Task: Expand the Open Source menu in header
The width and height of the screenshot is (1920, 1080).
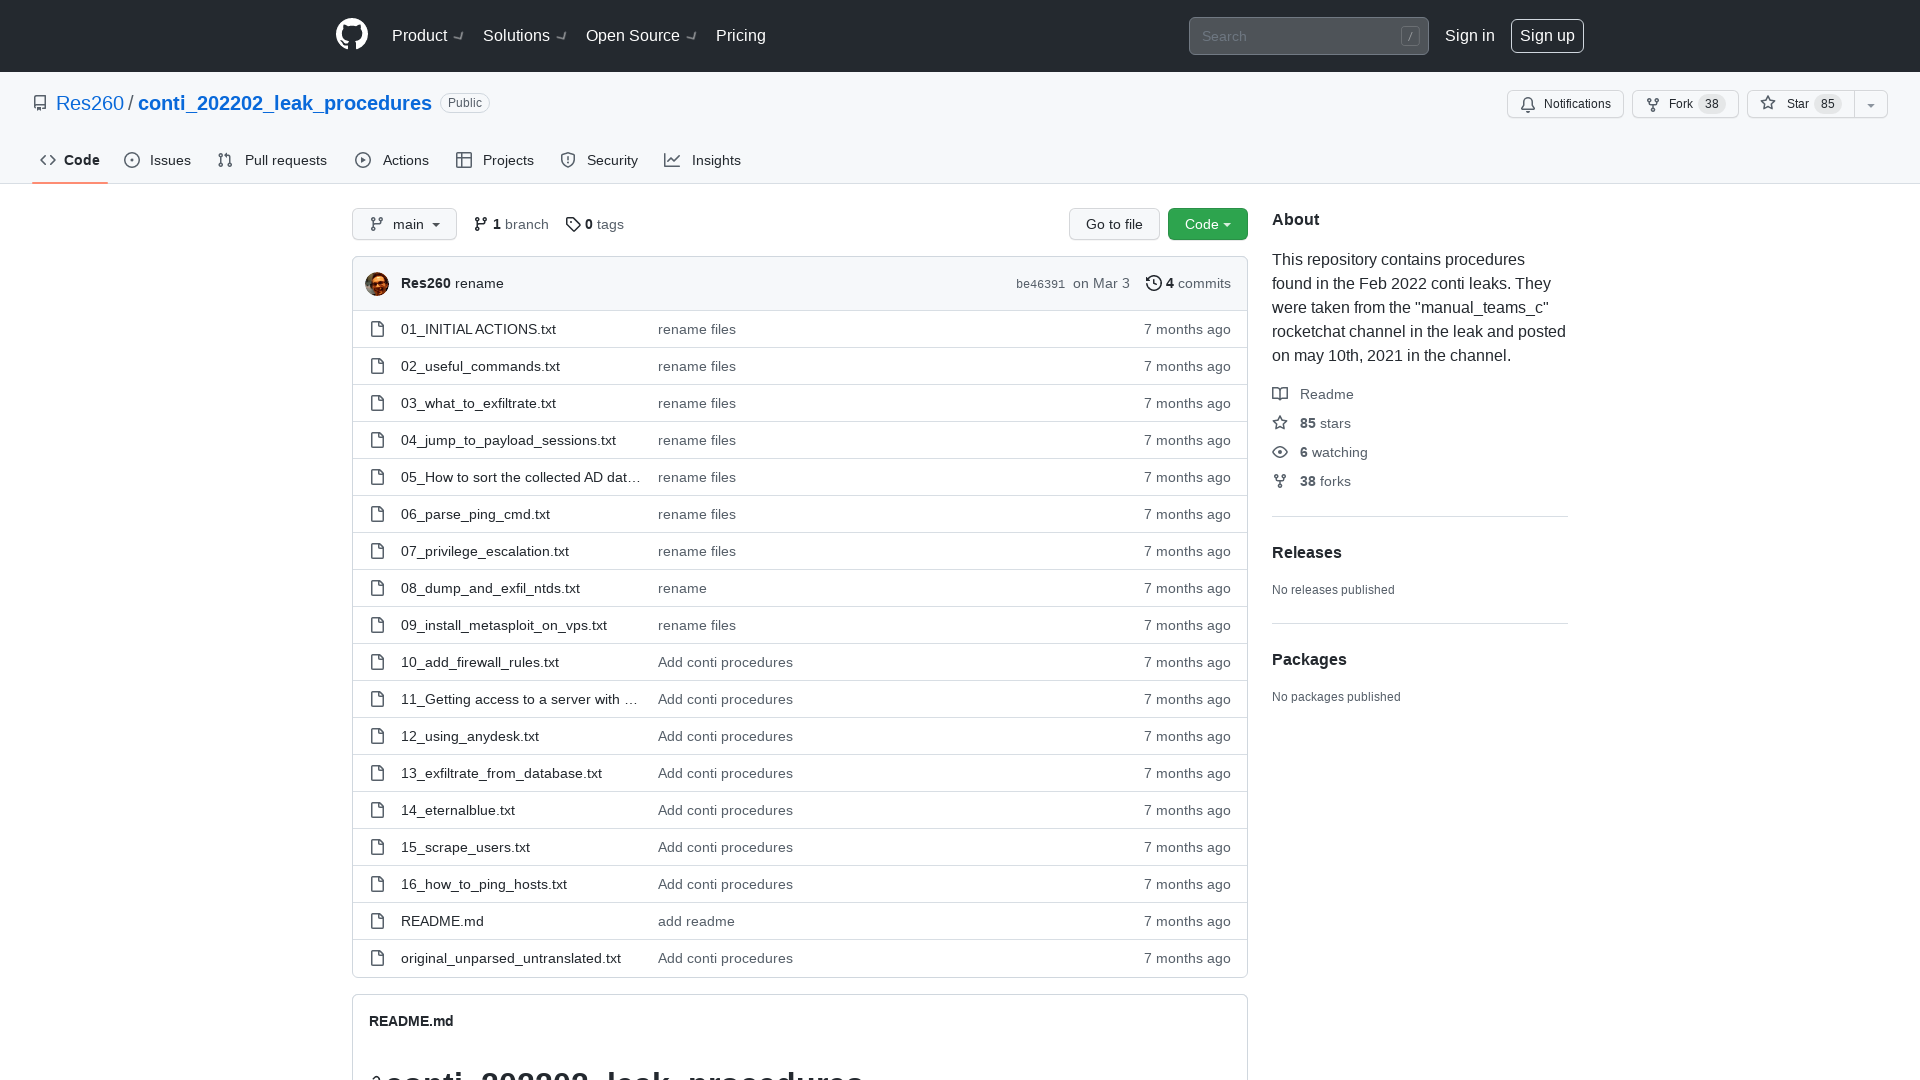Action: tap(641, 36)
